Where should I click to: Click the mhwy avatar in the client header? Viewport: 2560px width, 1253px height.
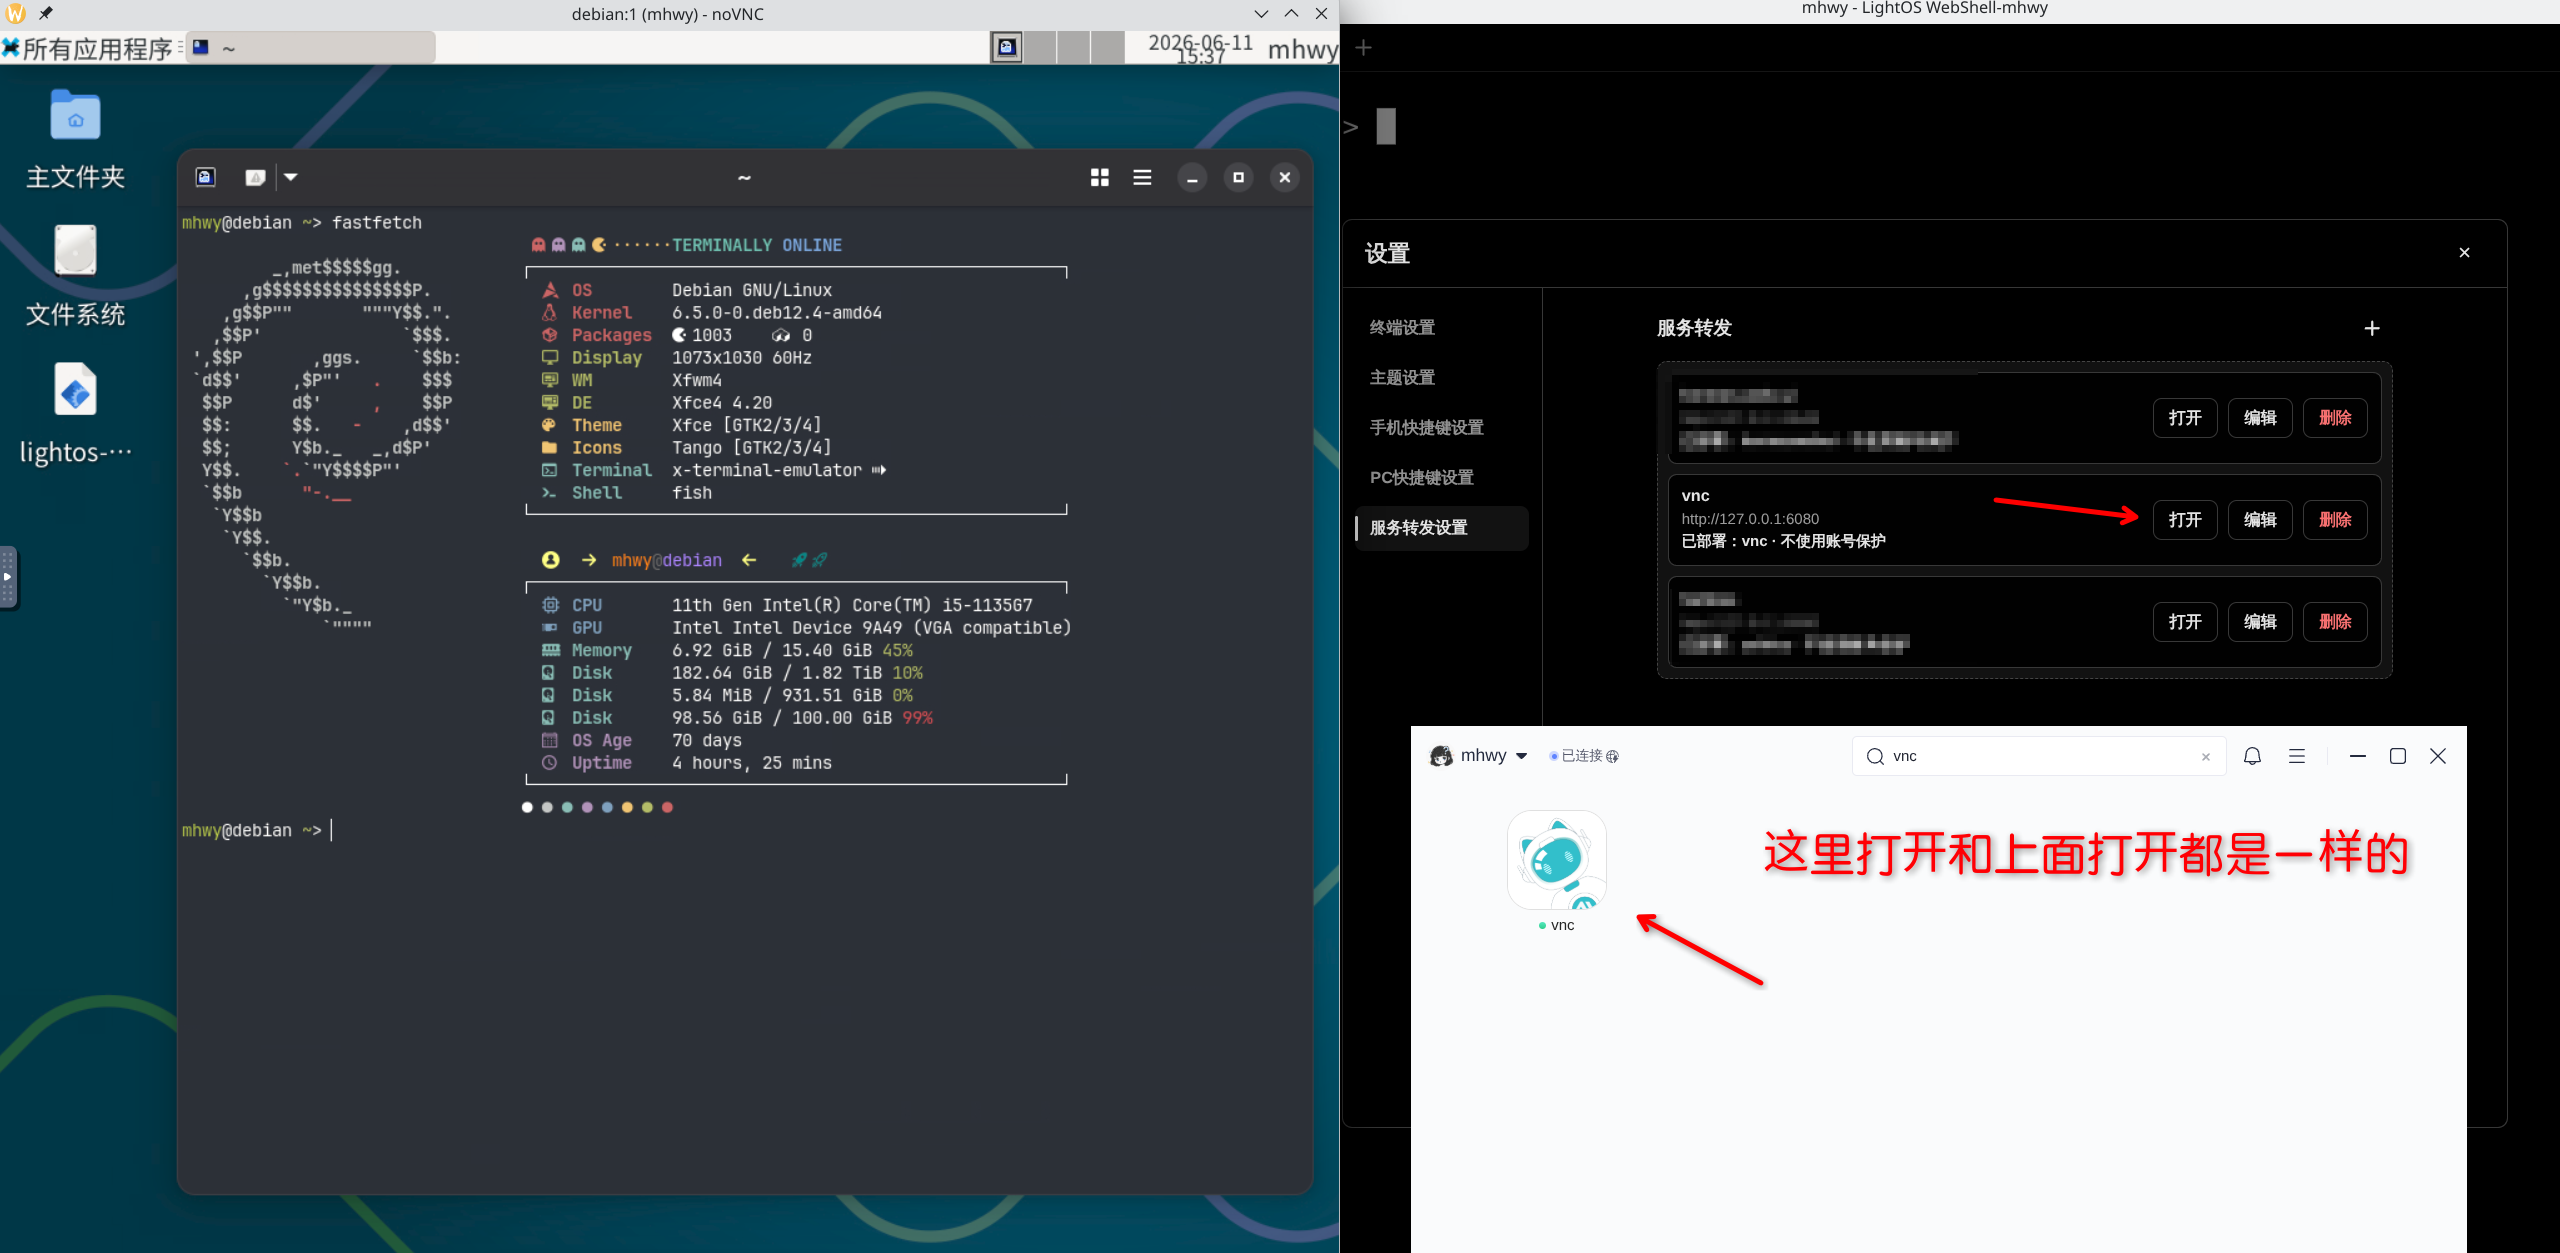tap(1441, 756)
